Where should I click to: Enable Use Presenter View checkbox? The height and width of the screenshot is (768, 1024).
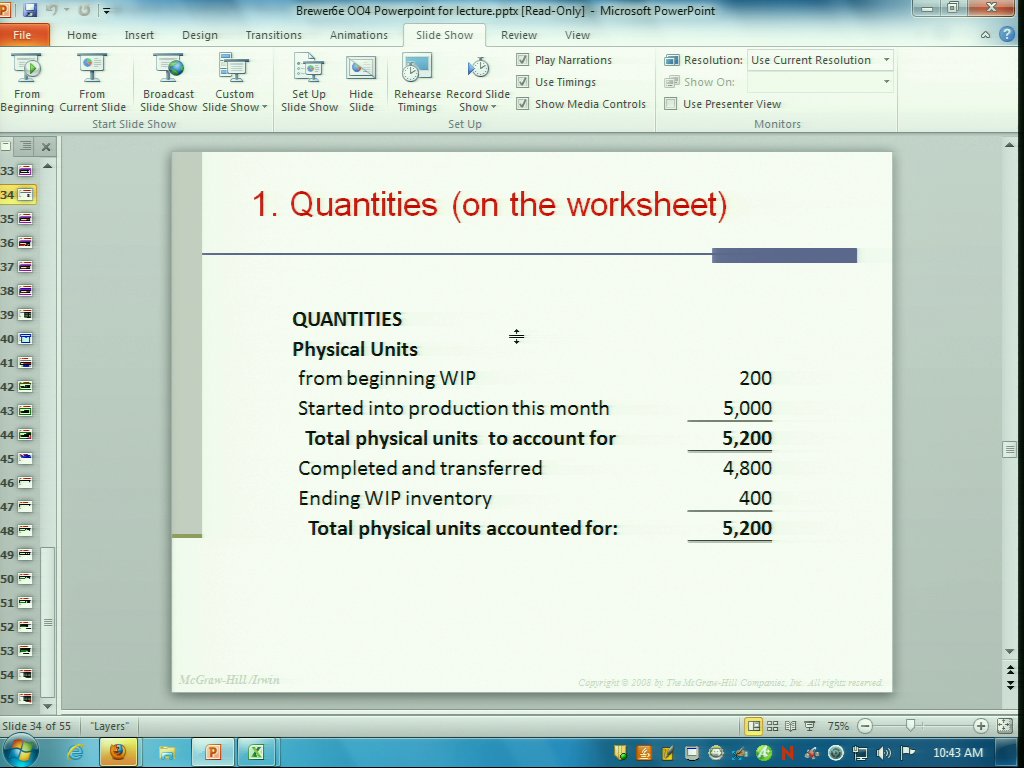671,104
